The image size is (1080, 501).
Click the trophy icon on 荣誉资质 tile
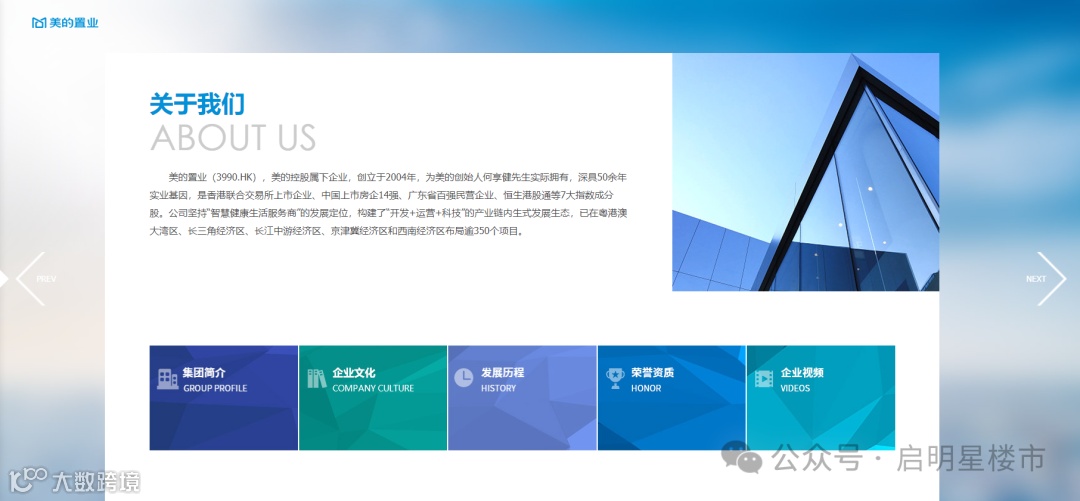[x=615, y=378]
